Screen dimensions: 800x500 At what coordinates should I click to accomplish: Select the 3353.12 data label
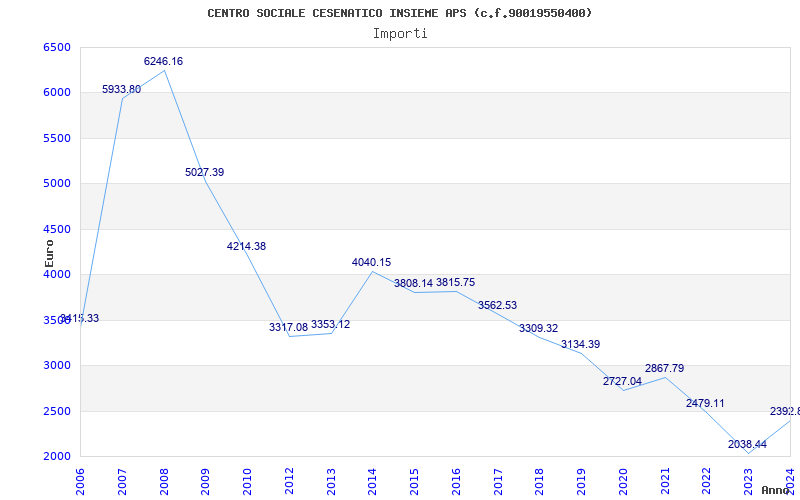coord(331,324)
